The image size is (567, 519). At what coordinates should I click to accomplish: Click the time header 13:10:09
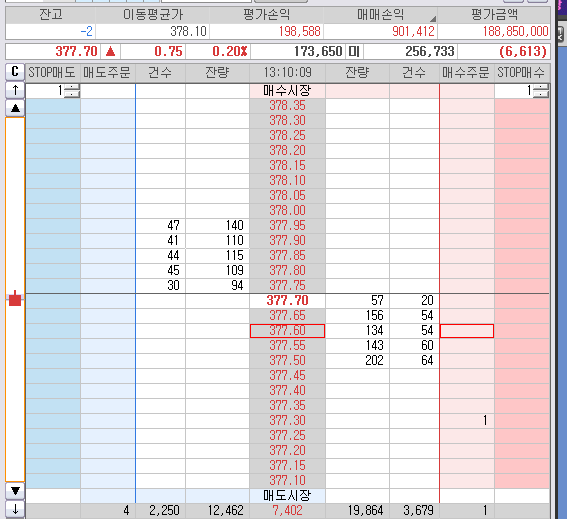pyautogui.click(x=287, y=72)
